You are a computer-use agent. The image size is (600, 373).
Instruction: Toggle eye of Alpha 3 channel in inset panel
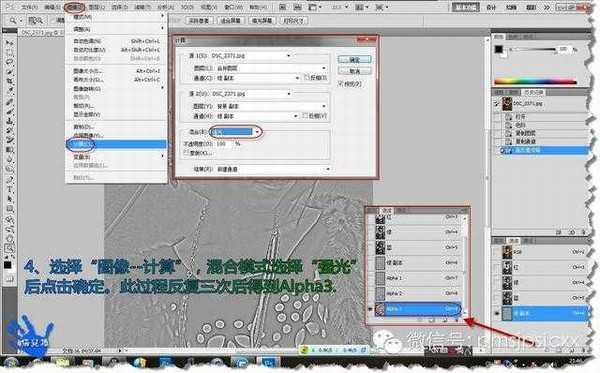click(x=370, y=309)
